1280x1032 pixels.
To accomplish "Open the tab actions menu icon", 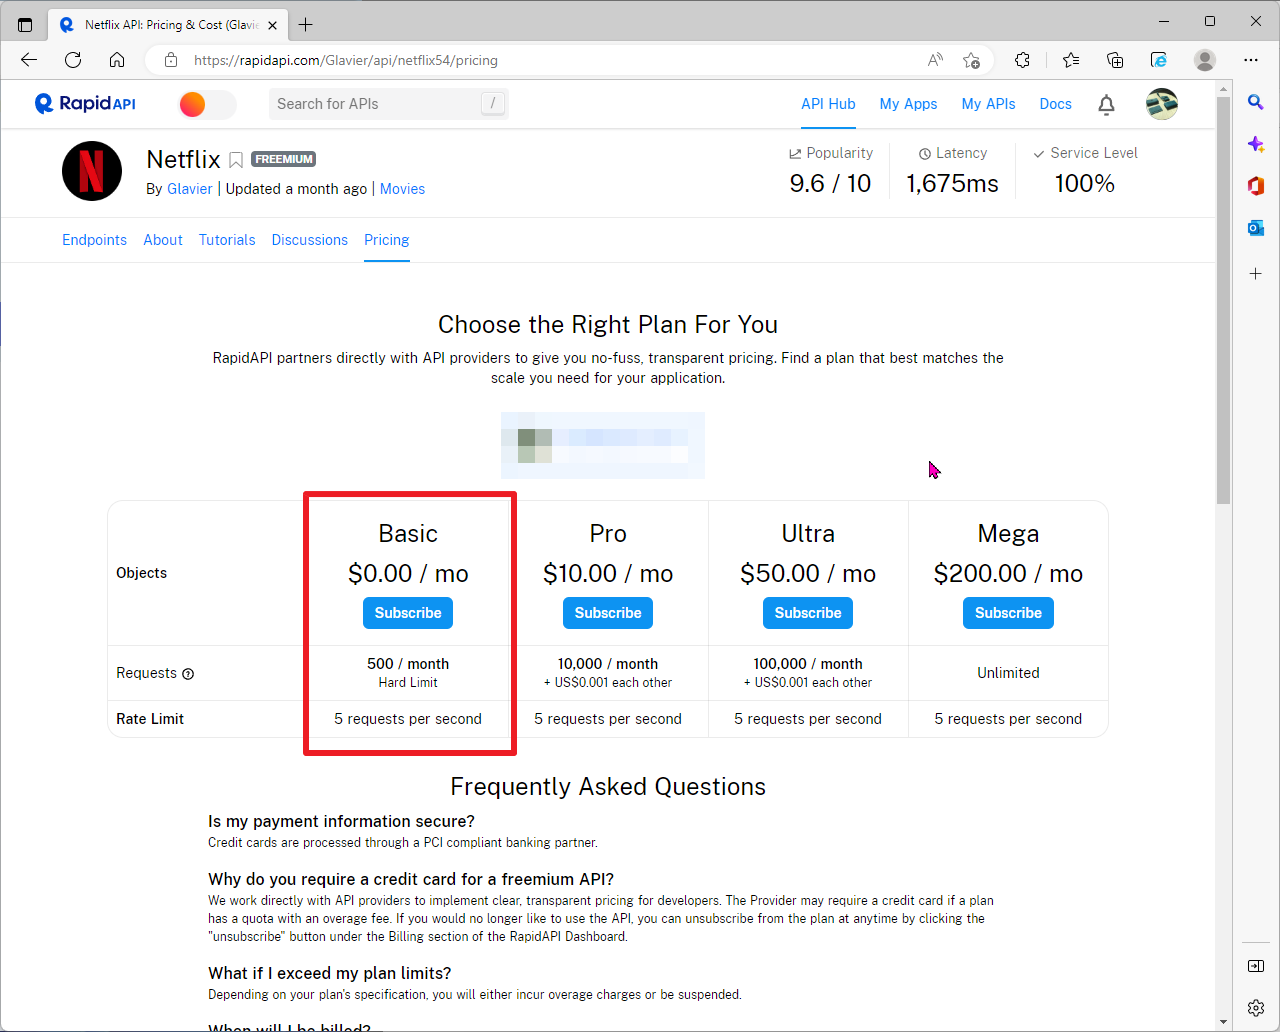I will pyautogui.click(x=25, y=24).
